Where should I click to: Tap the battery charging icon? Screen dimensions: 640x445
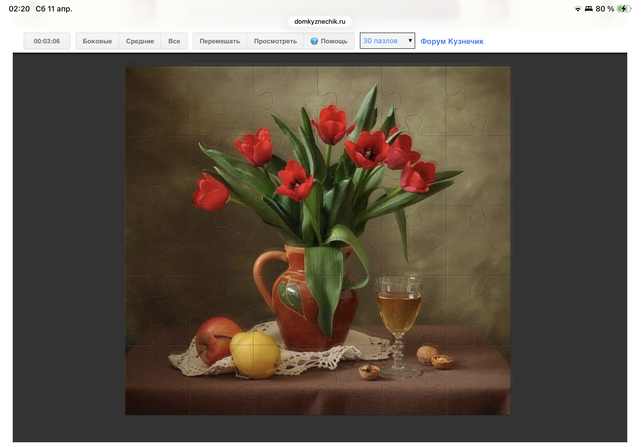pos(624,8)
